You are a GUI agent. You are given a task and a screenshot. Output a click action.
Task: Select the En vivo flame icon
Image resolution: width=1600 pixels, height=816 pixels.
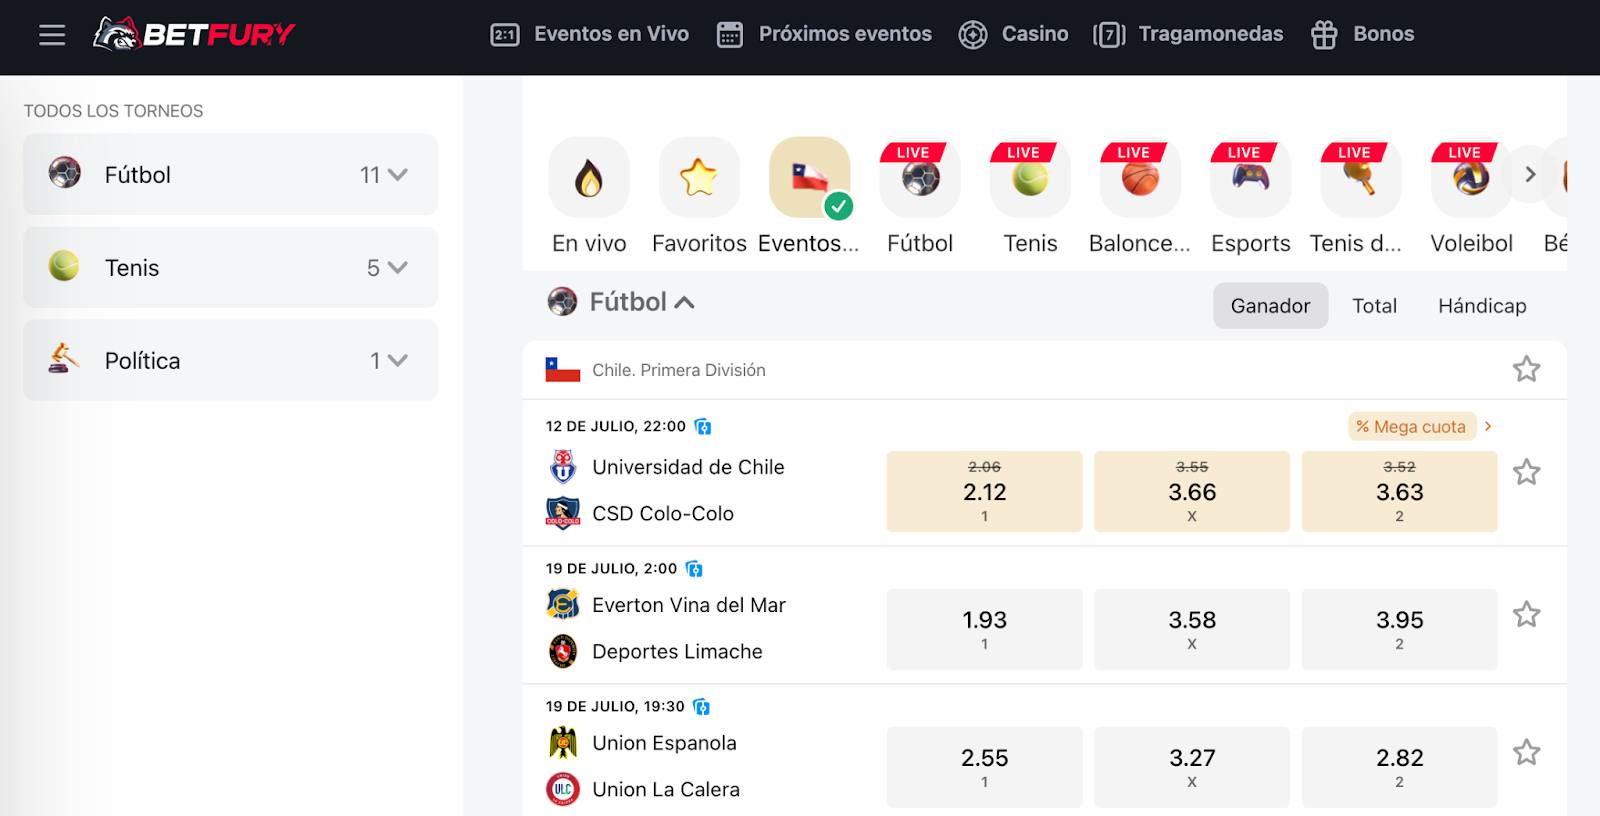[x=589, y=177]
